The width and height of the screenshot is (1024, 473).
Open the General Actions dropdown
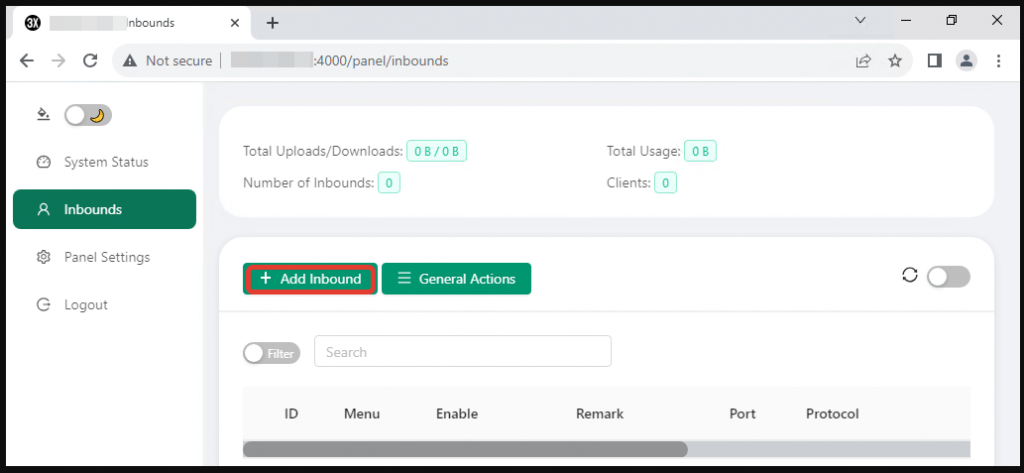point(456,279)
